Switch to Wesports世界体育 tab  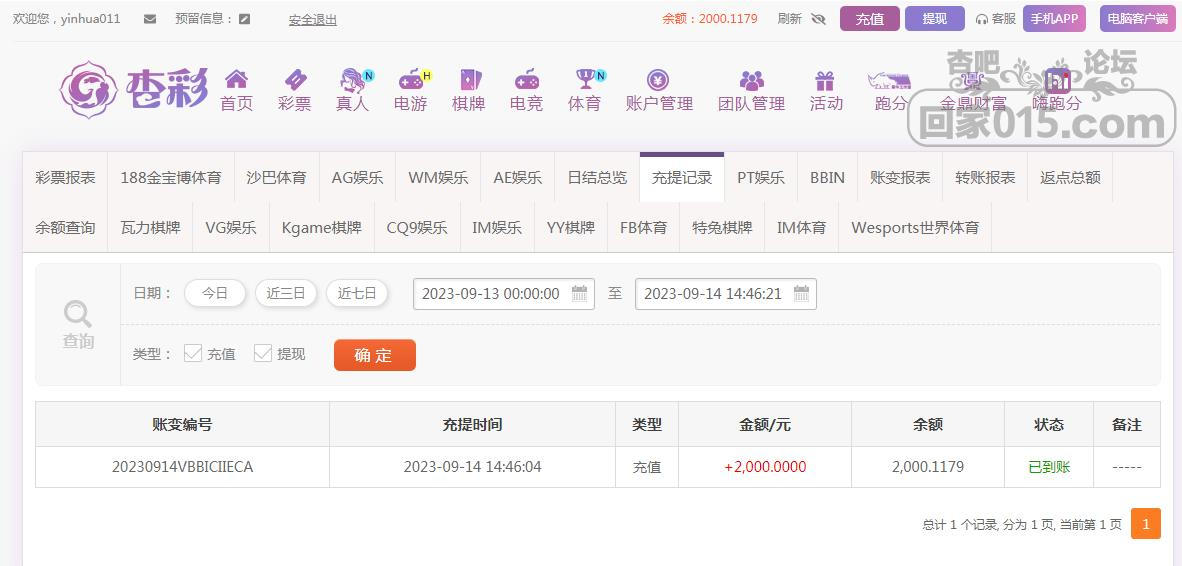pos(915,227)
